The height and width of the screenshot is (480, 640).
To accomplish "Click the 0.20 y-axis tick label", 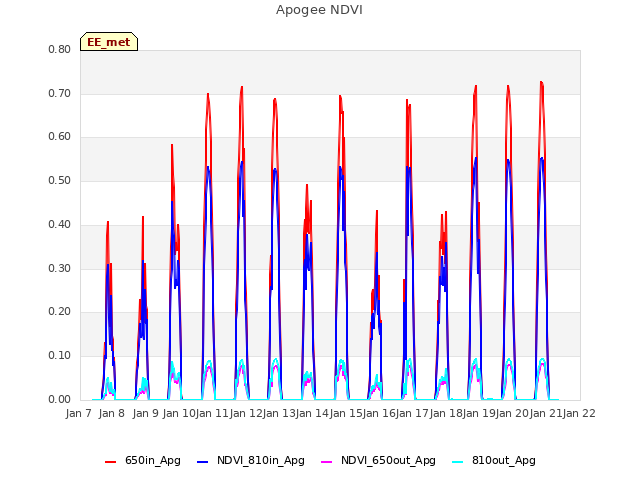I will point(60,312).
